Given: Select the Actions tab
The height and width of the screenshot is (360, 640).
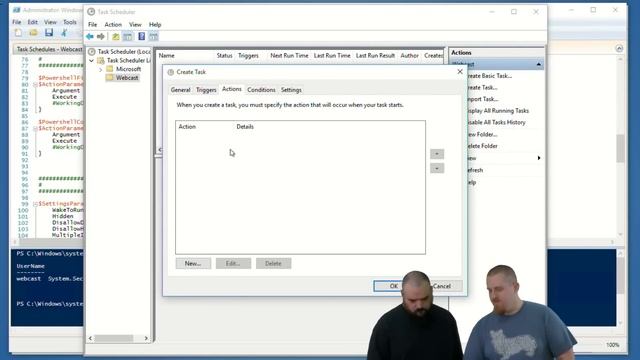Looking at the screenshot, I should (232, 89).
